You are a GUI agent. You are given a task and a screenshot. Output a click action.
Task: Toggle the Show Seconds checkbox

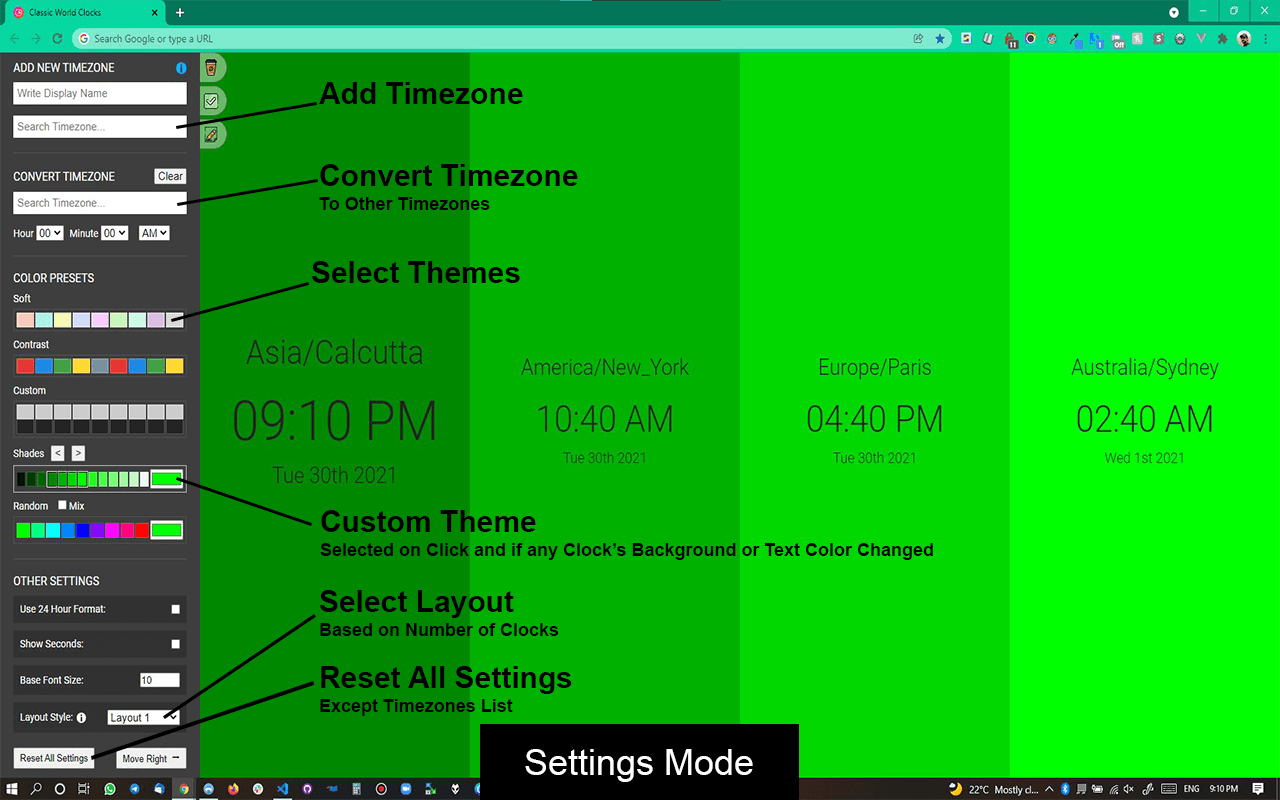coord(176,643)
